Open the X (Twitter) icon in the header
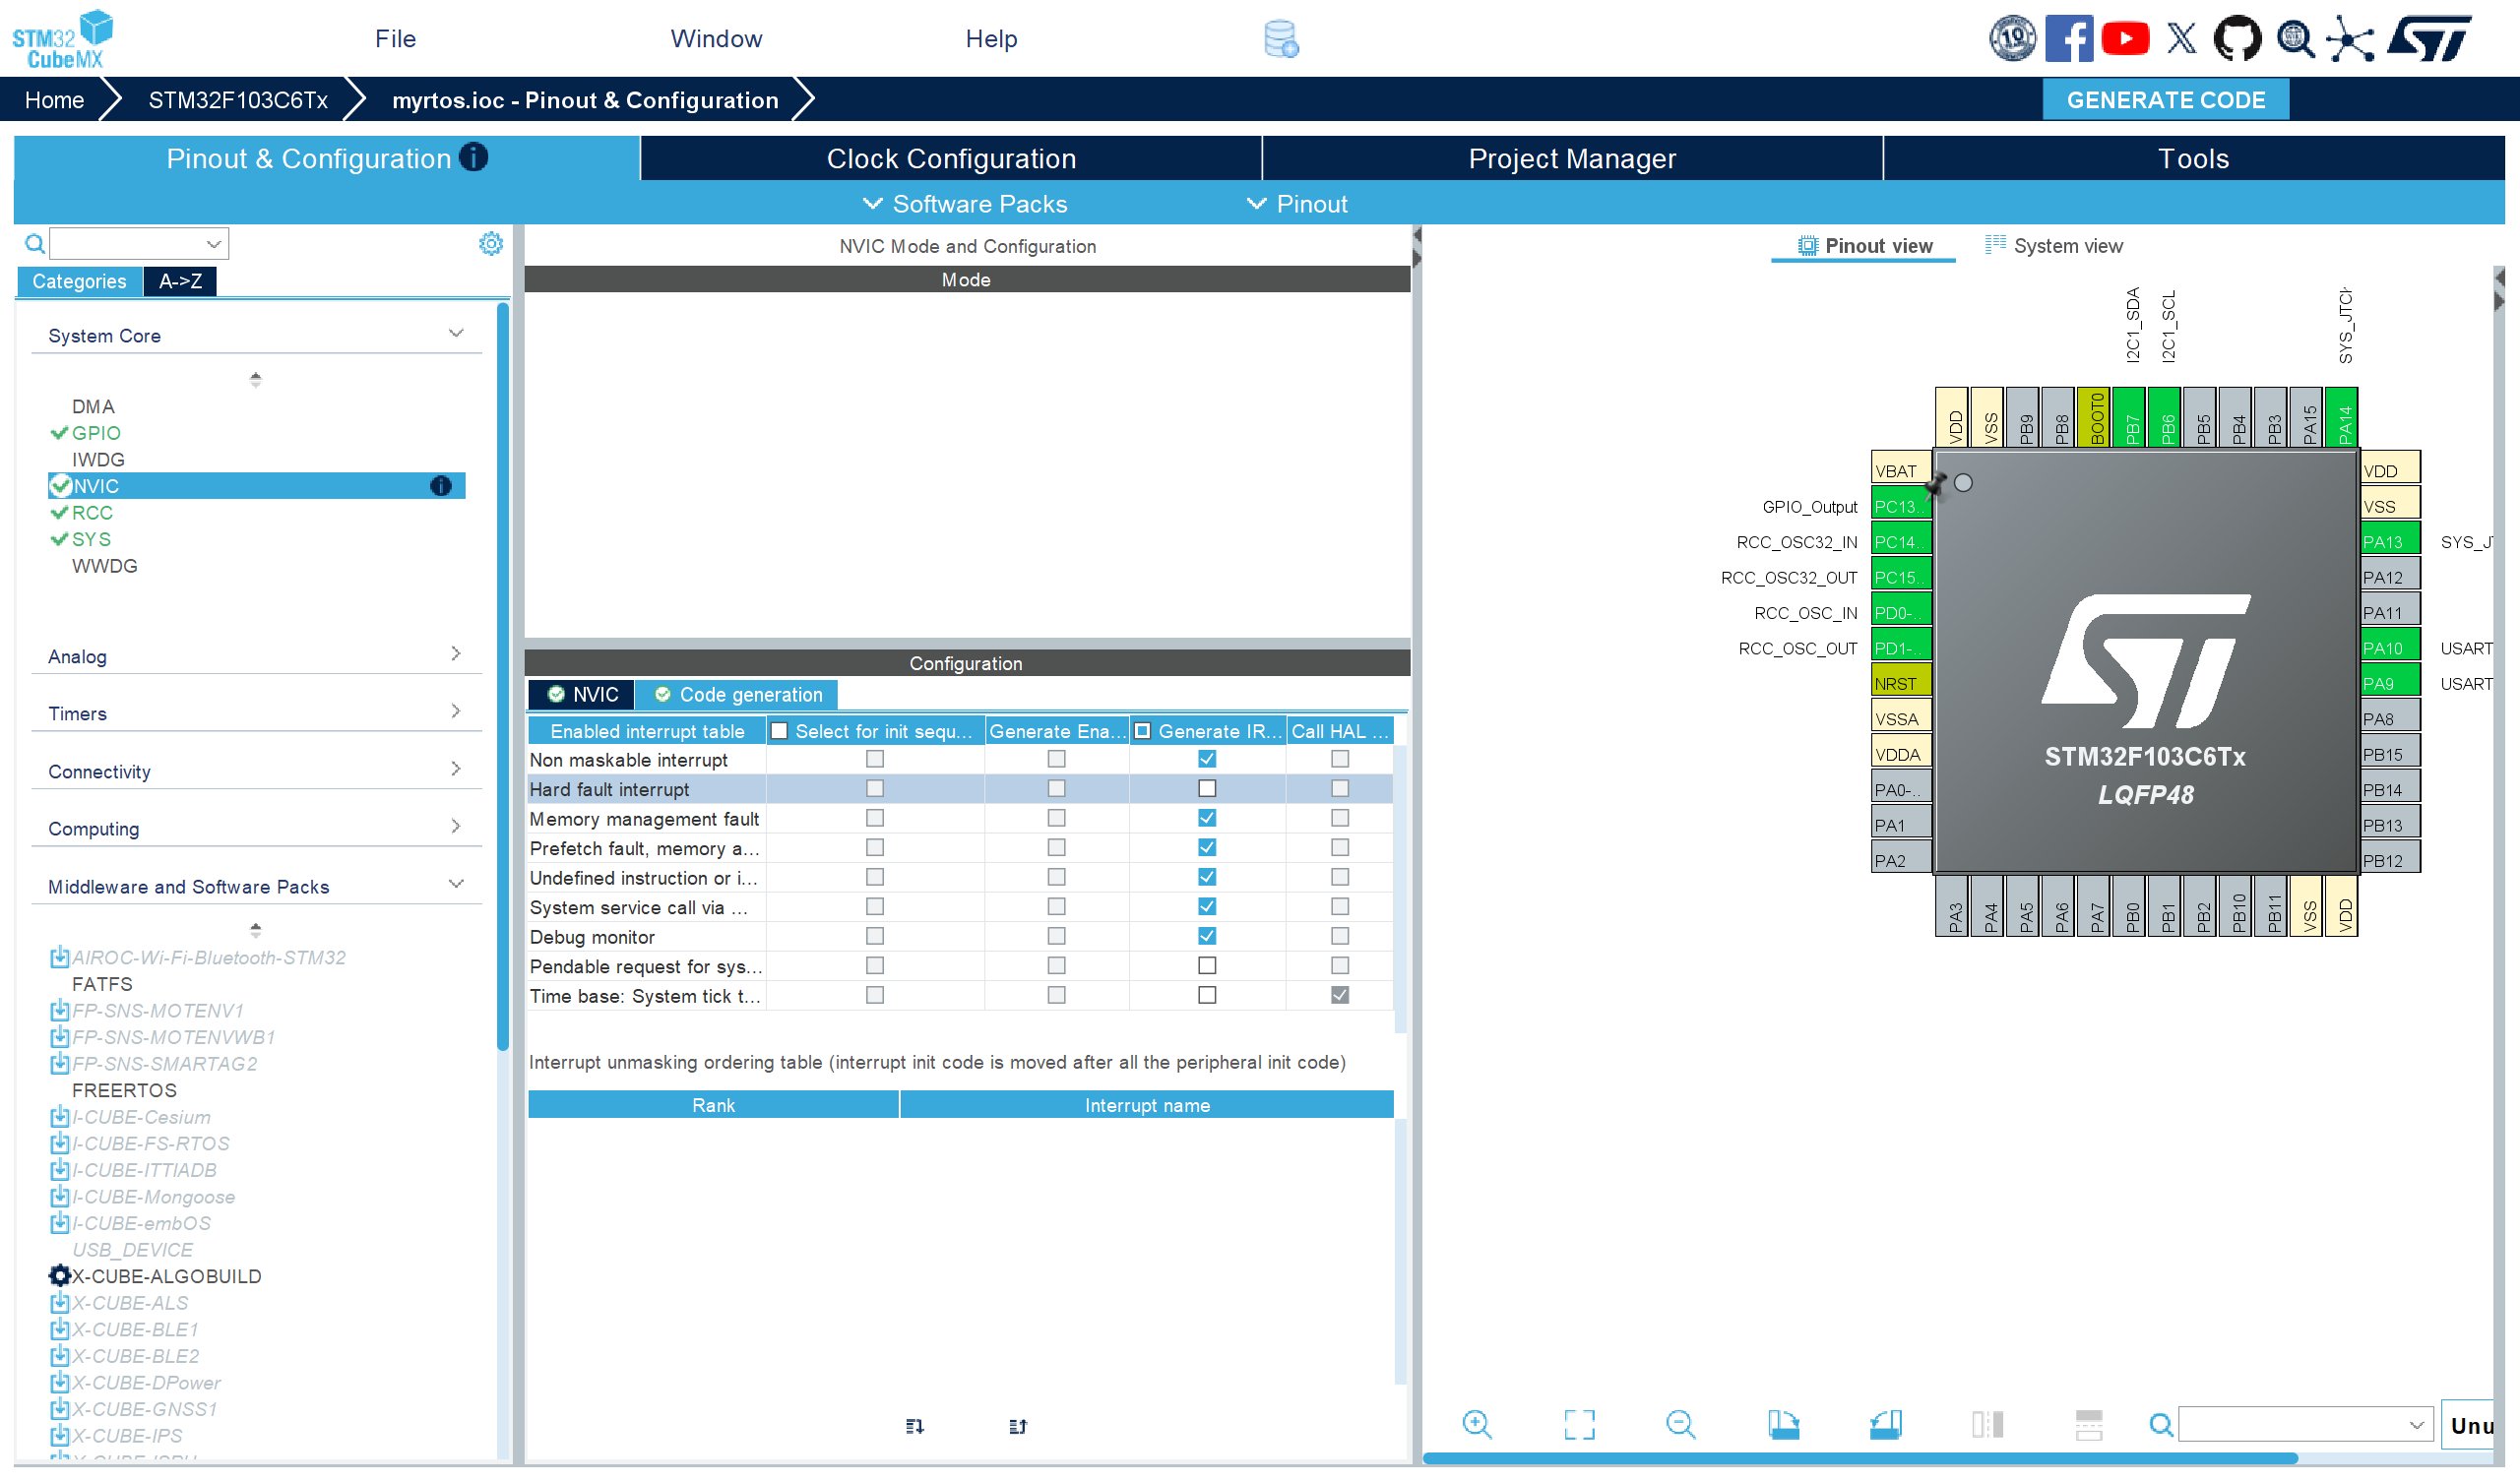 pyautogui.click(x=2181, y=39)
